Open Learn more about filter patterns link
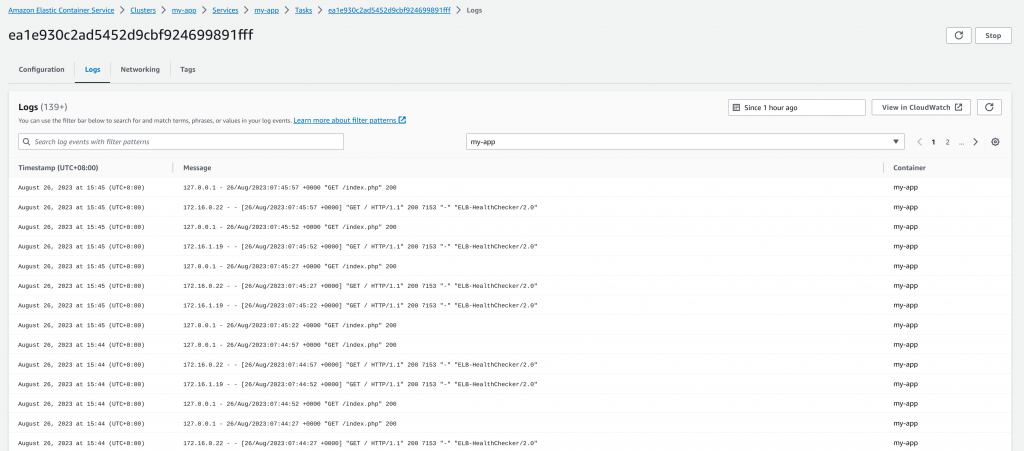 tap(345, 121)
